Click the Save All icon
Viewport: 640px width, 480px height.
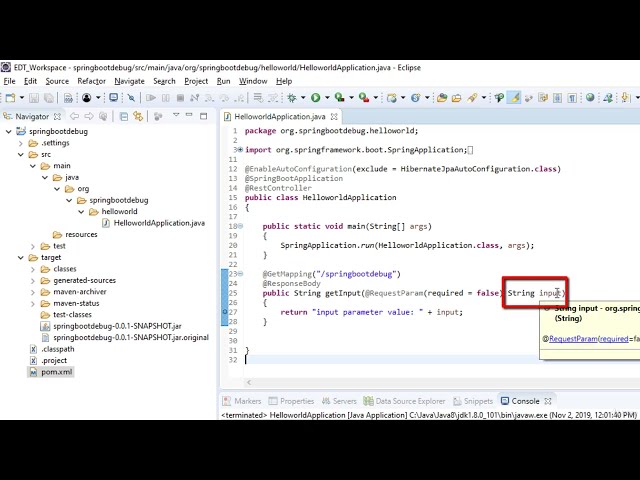point(49,98)
